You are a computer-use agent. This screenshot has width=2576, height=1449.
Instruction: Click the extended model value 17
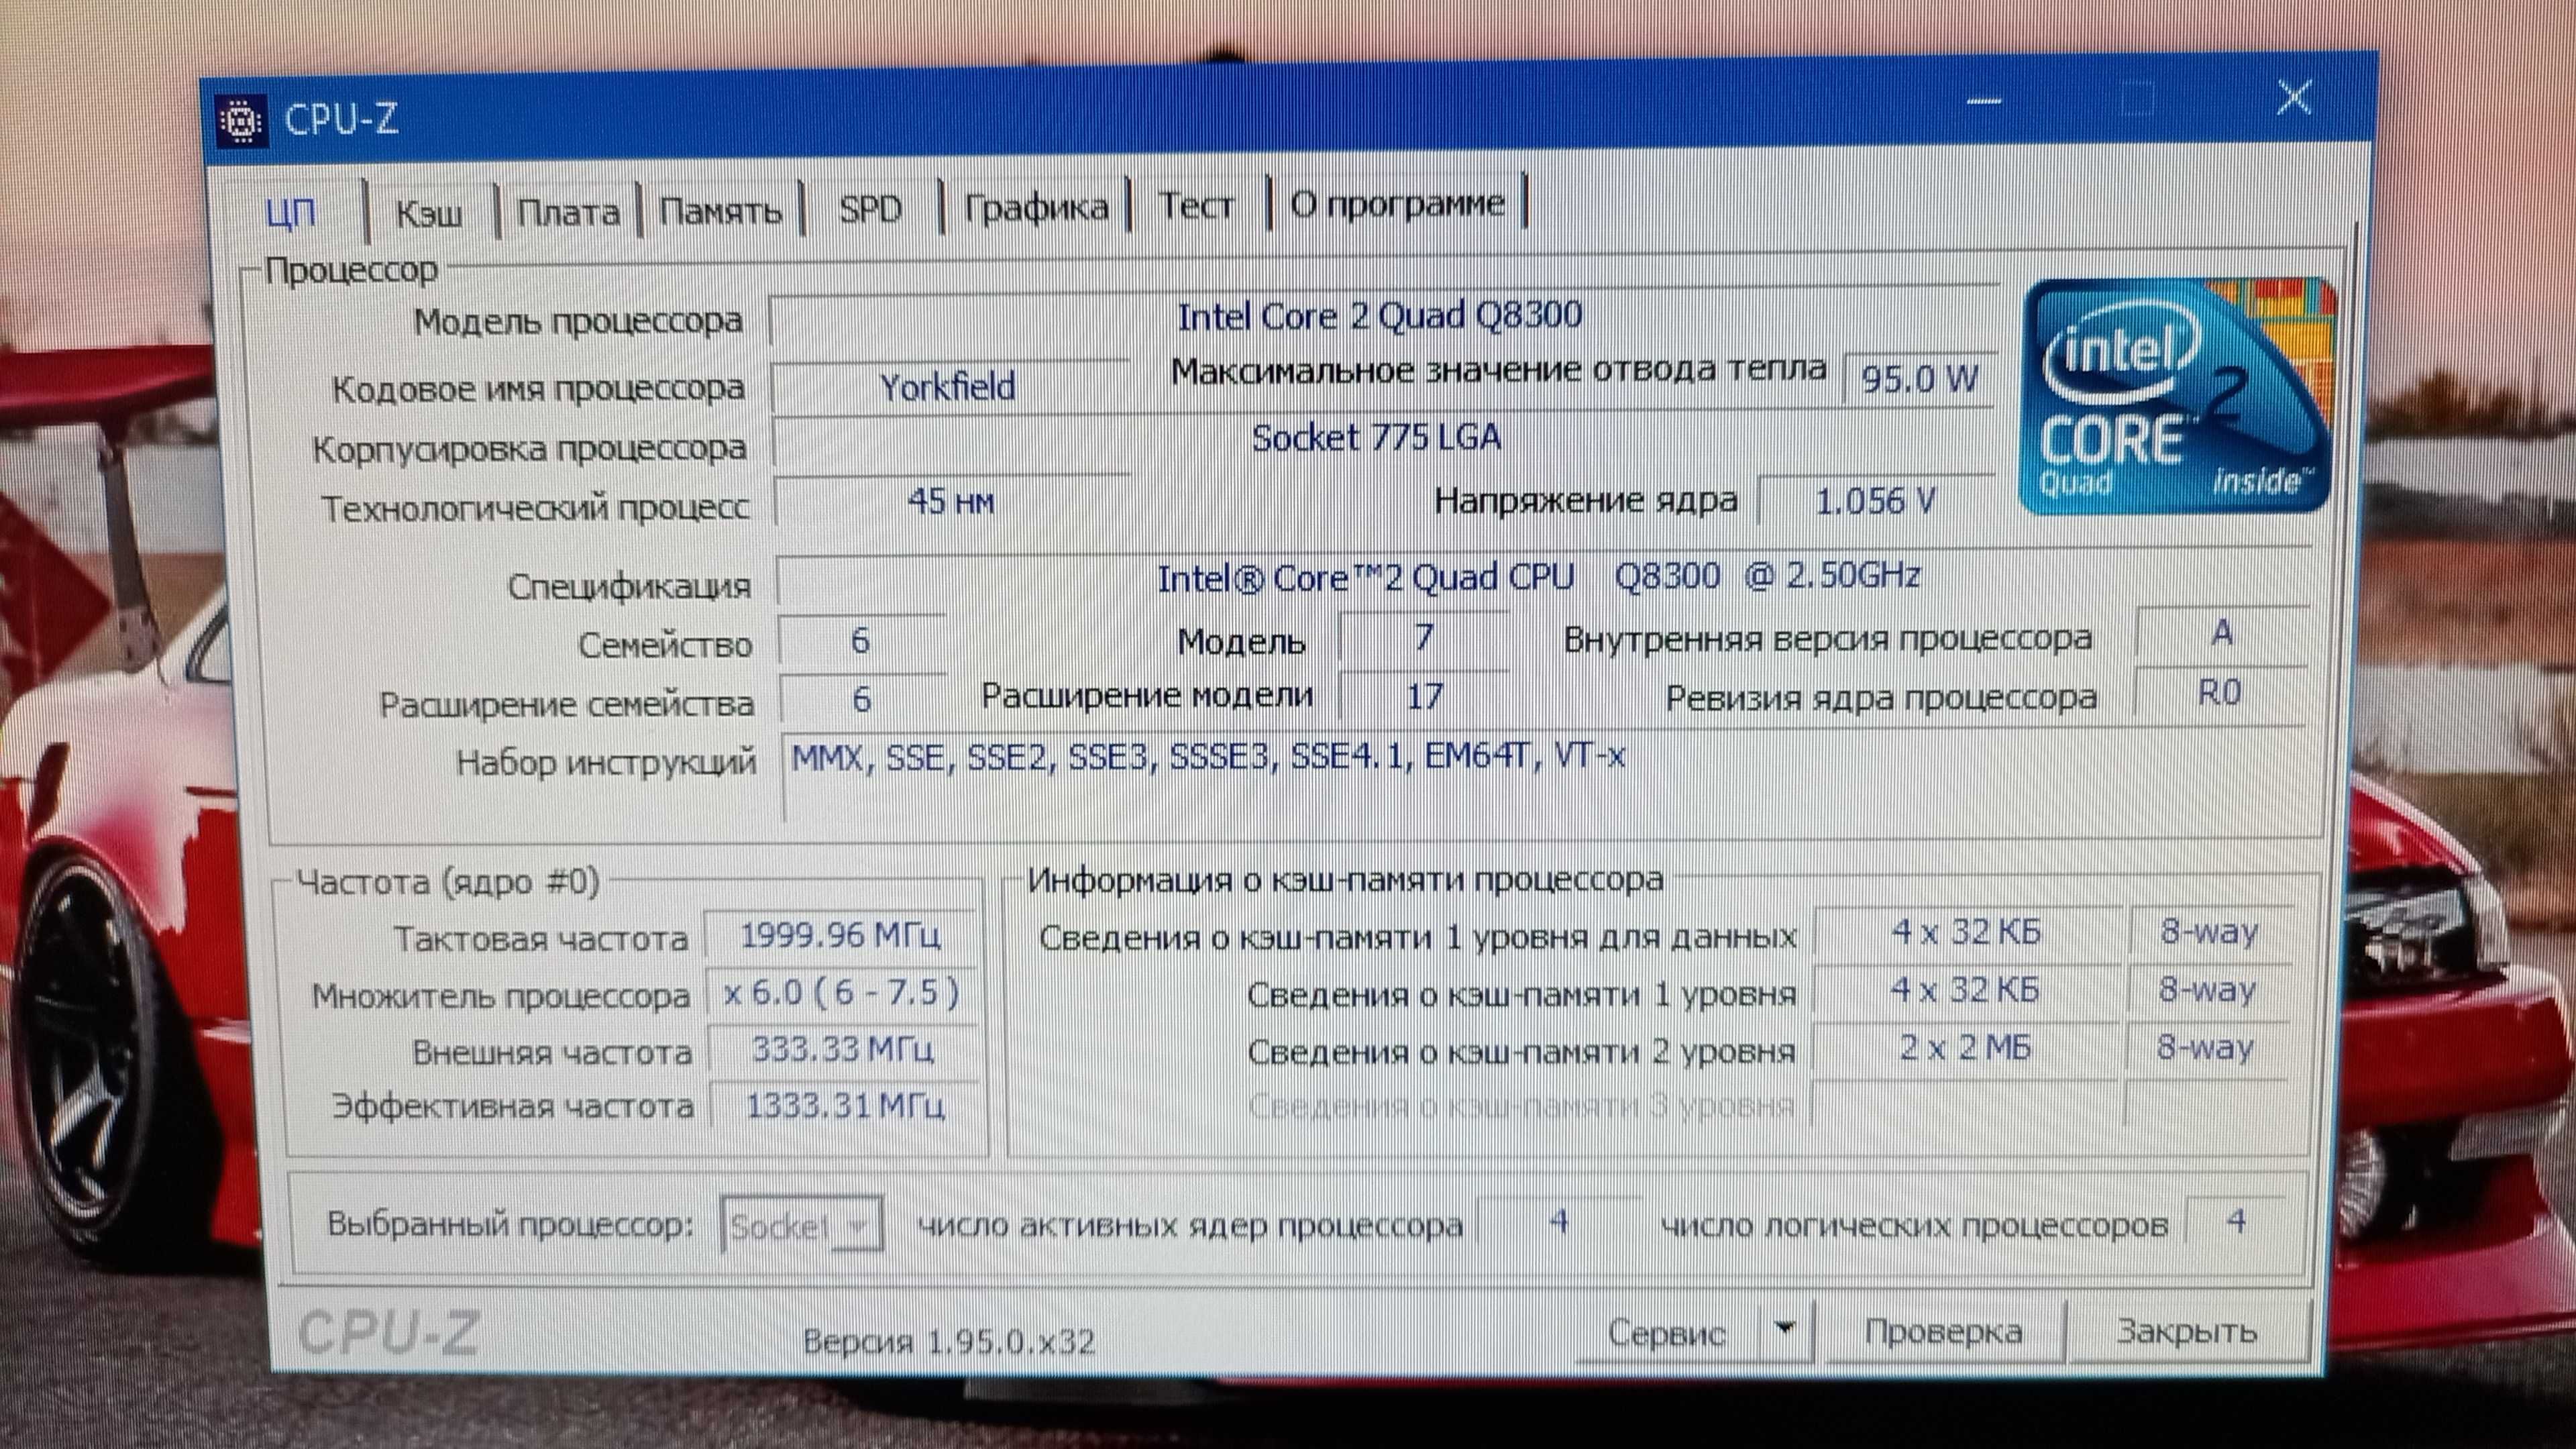point(1424,696)
